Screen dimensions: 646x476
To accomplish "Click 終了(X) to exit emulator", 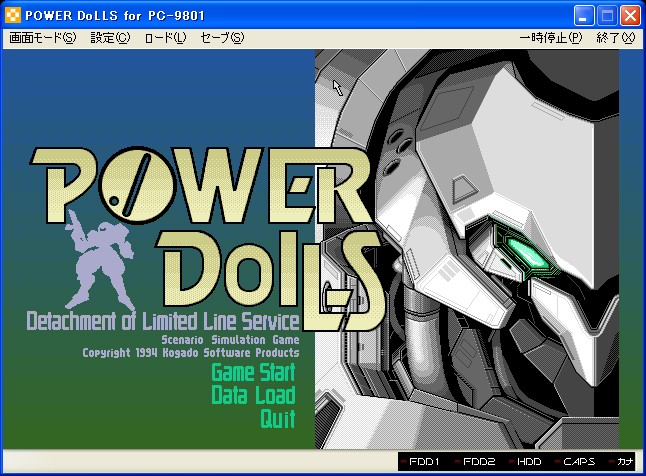I will coord(615,38).
